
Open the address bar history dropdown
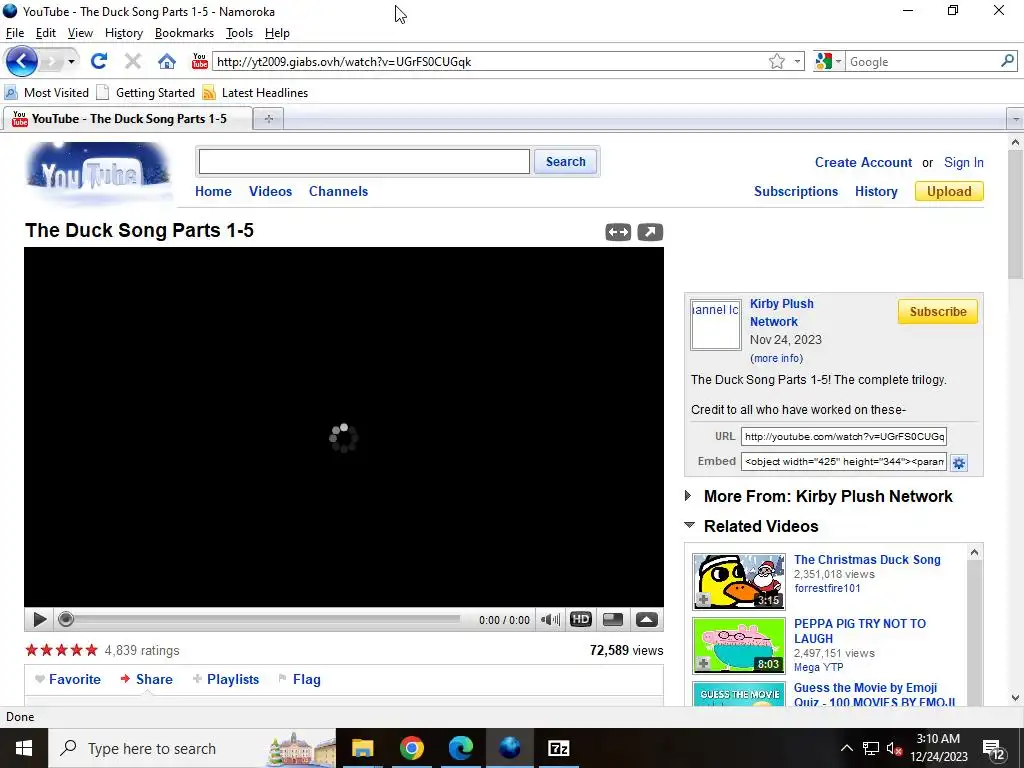click(x=797, y=61)
